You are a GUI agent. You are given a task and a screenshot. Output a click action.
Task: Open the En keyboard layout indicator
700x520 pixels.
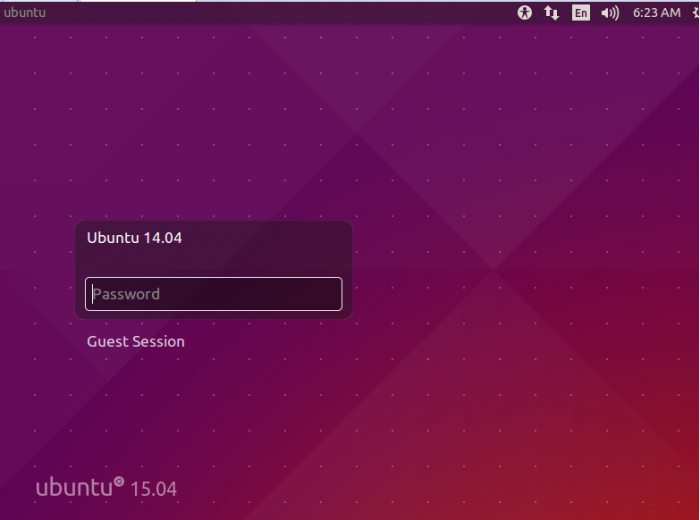coord(581,12)
